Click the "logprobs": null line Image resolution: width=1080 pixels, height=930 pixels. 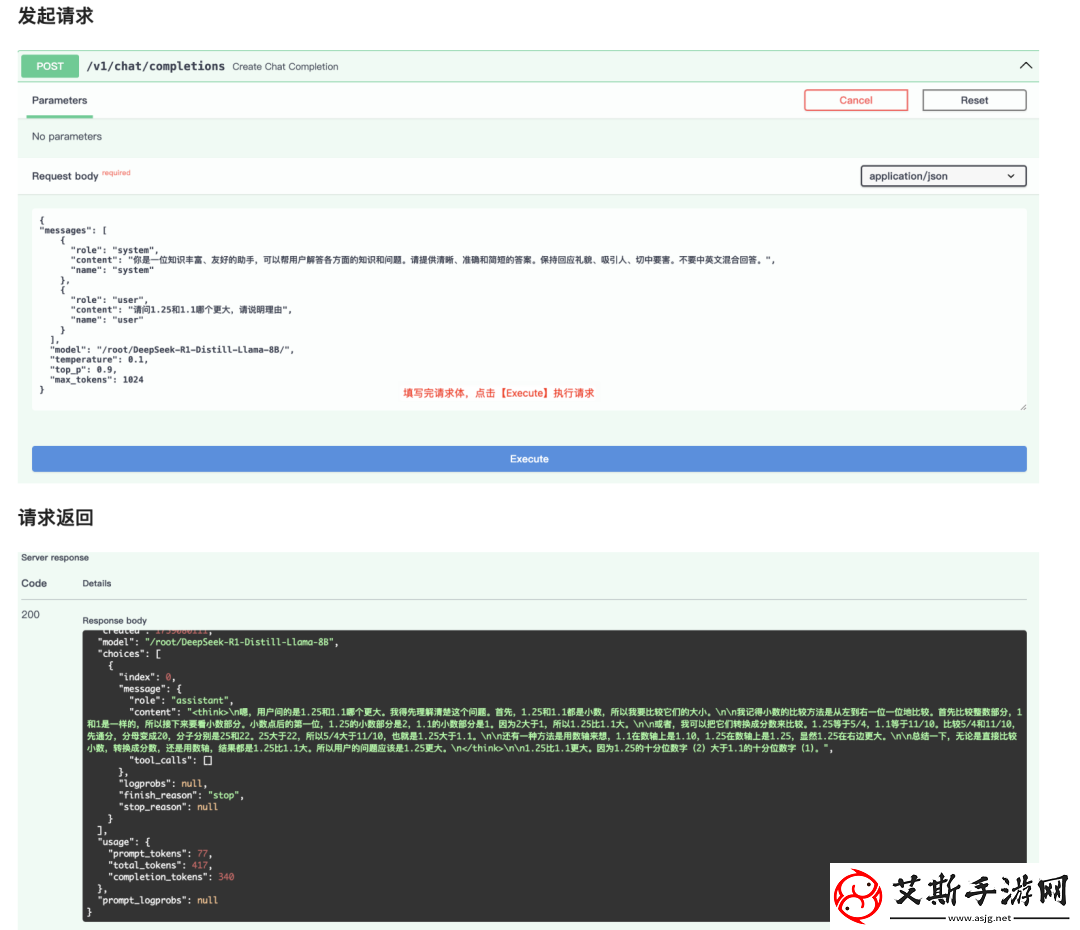pos(163,783)
